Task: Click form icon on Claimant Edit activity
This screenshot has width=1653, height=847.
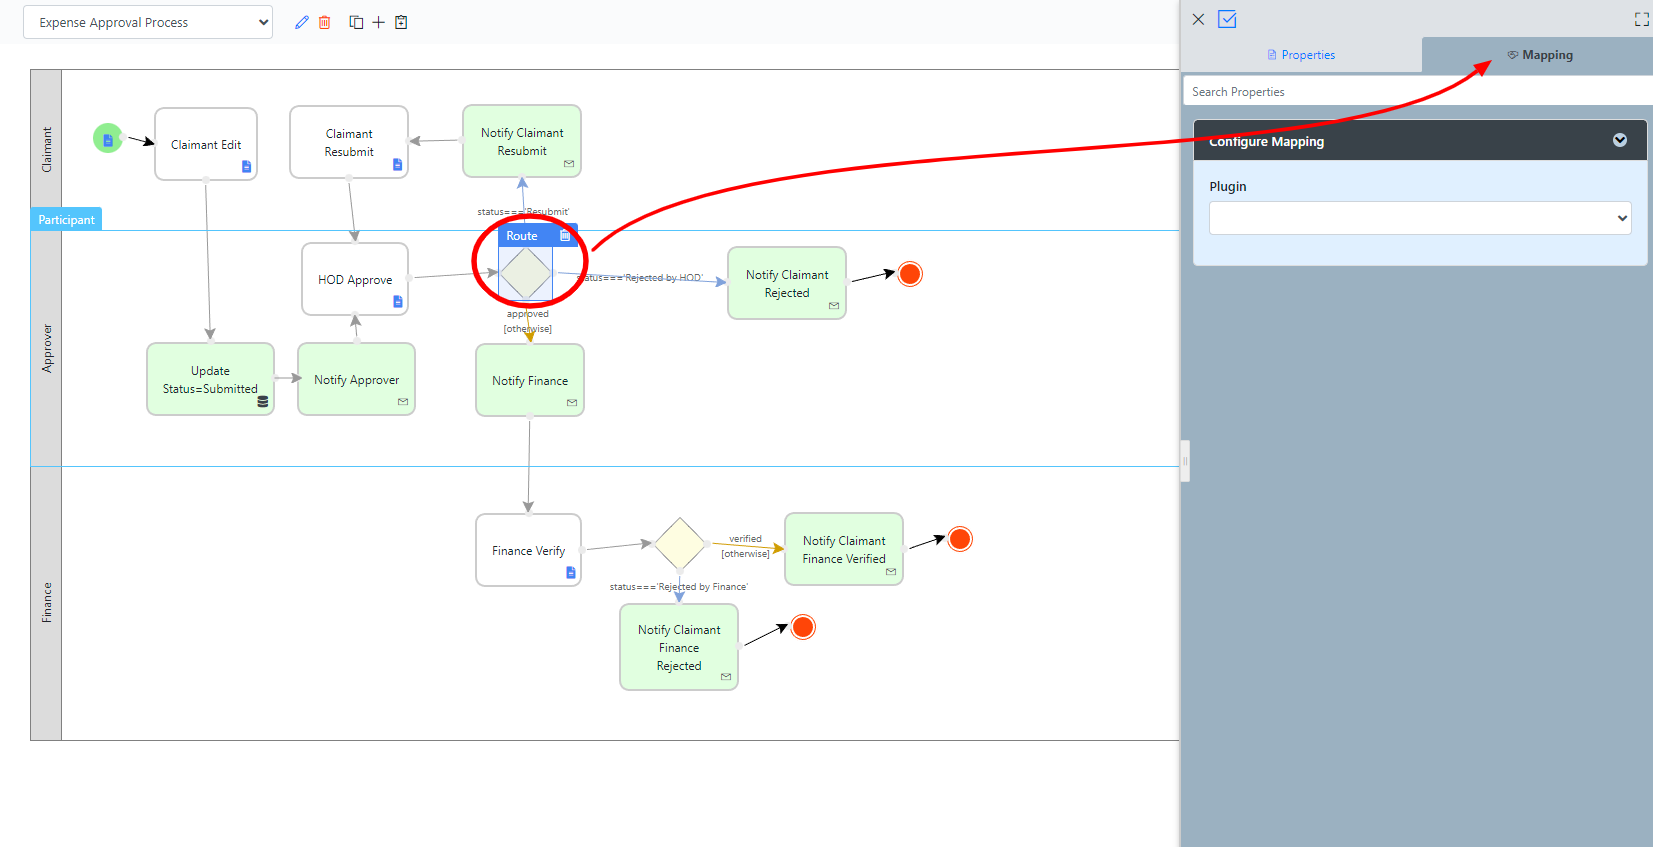Action: click(246, 167)
